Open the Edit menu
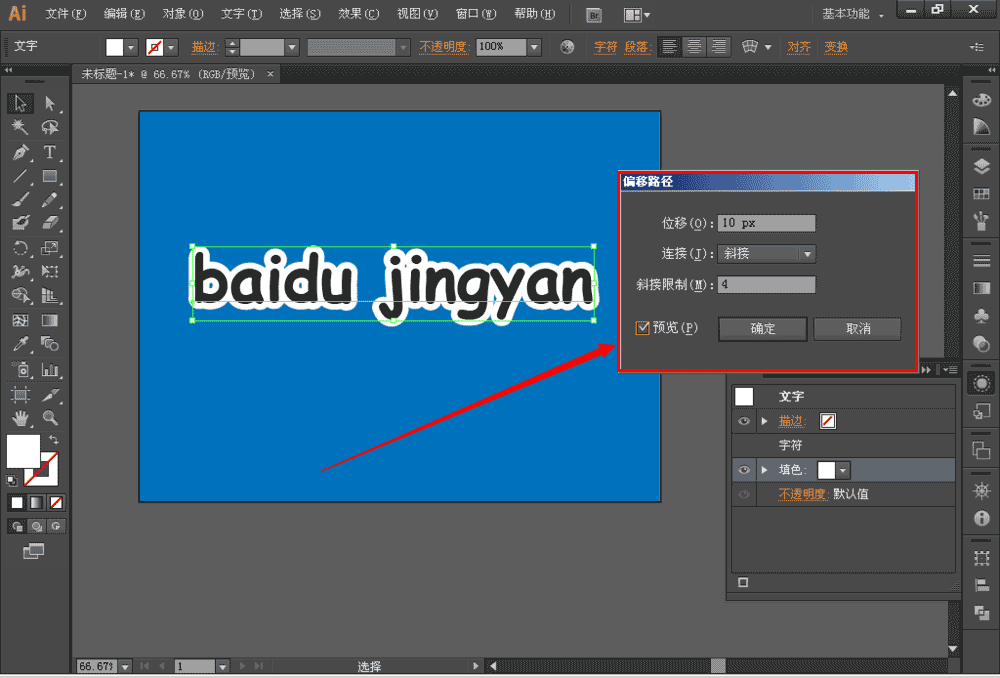Image resolution: width=1000 pixels, height=678 pixels. [124, 13]
